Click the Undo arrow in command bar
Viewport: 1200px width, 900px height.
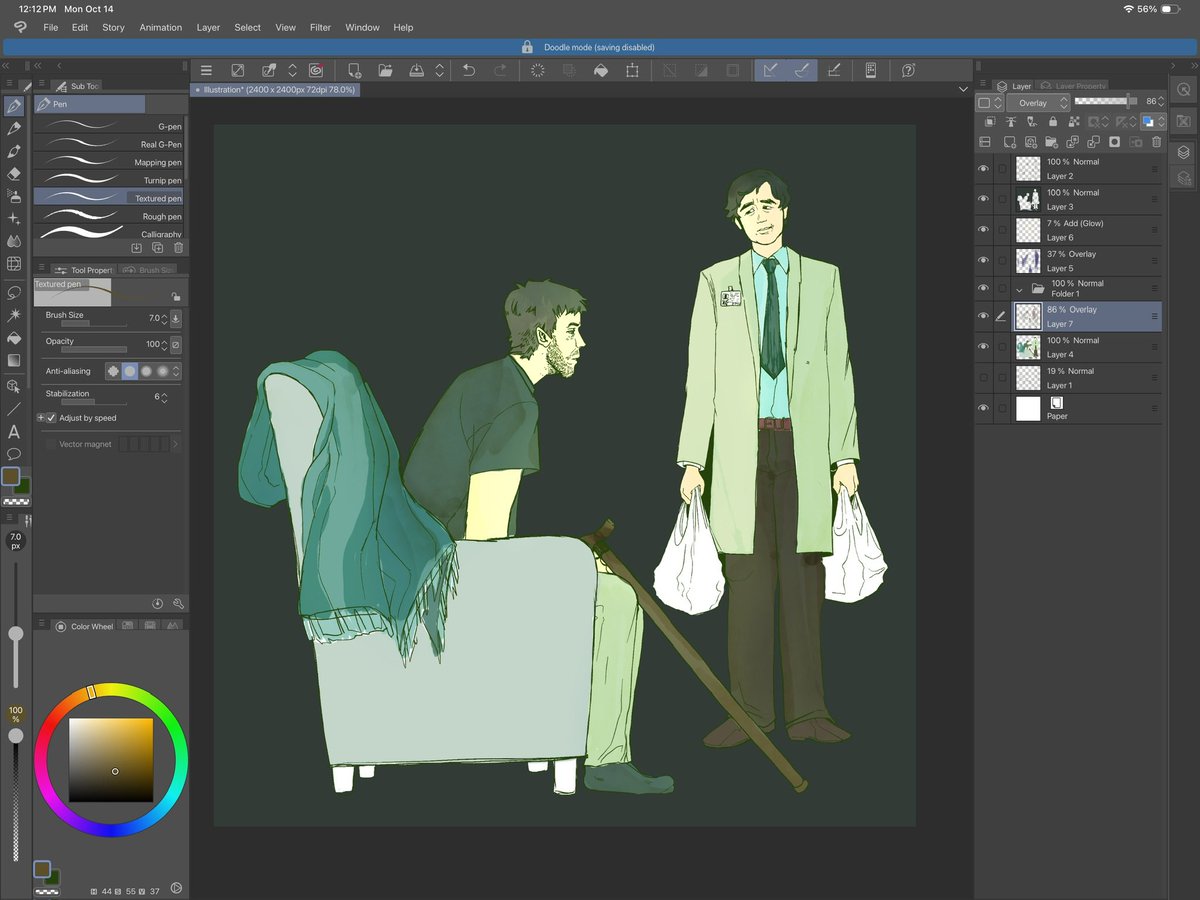469,70
